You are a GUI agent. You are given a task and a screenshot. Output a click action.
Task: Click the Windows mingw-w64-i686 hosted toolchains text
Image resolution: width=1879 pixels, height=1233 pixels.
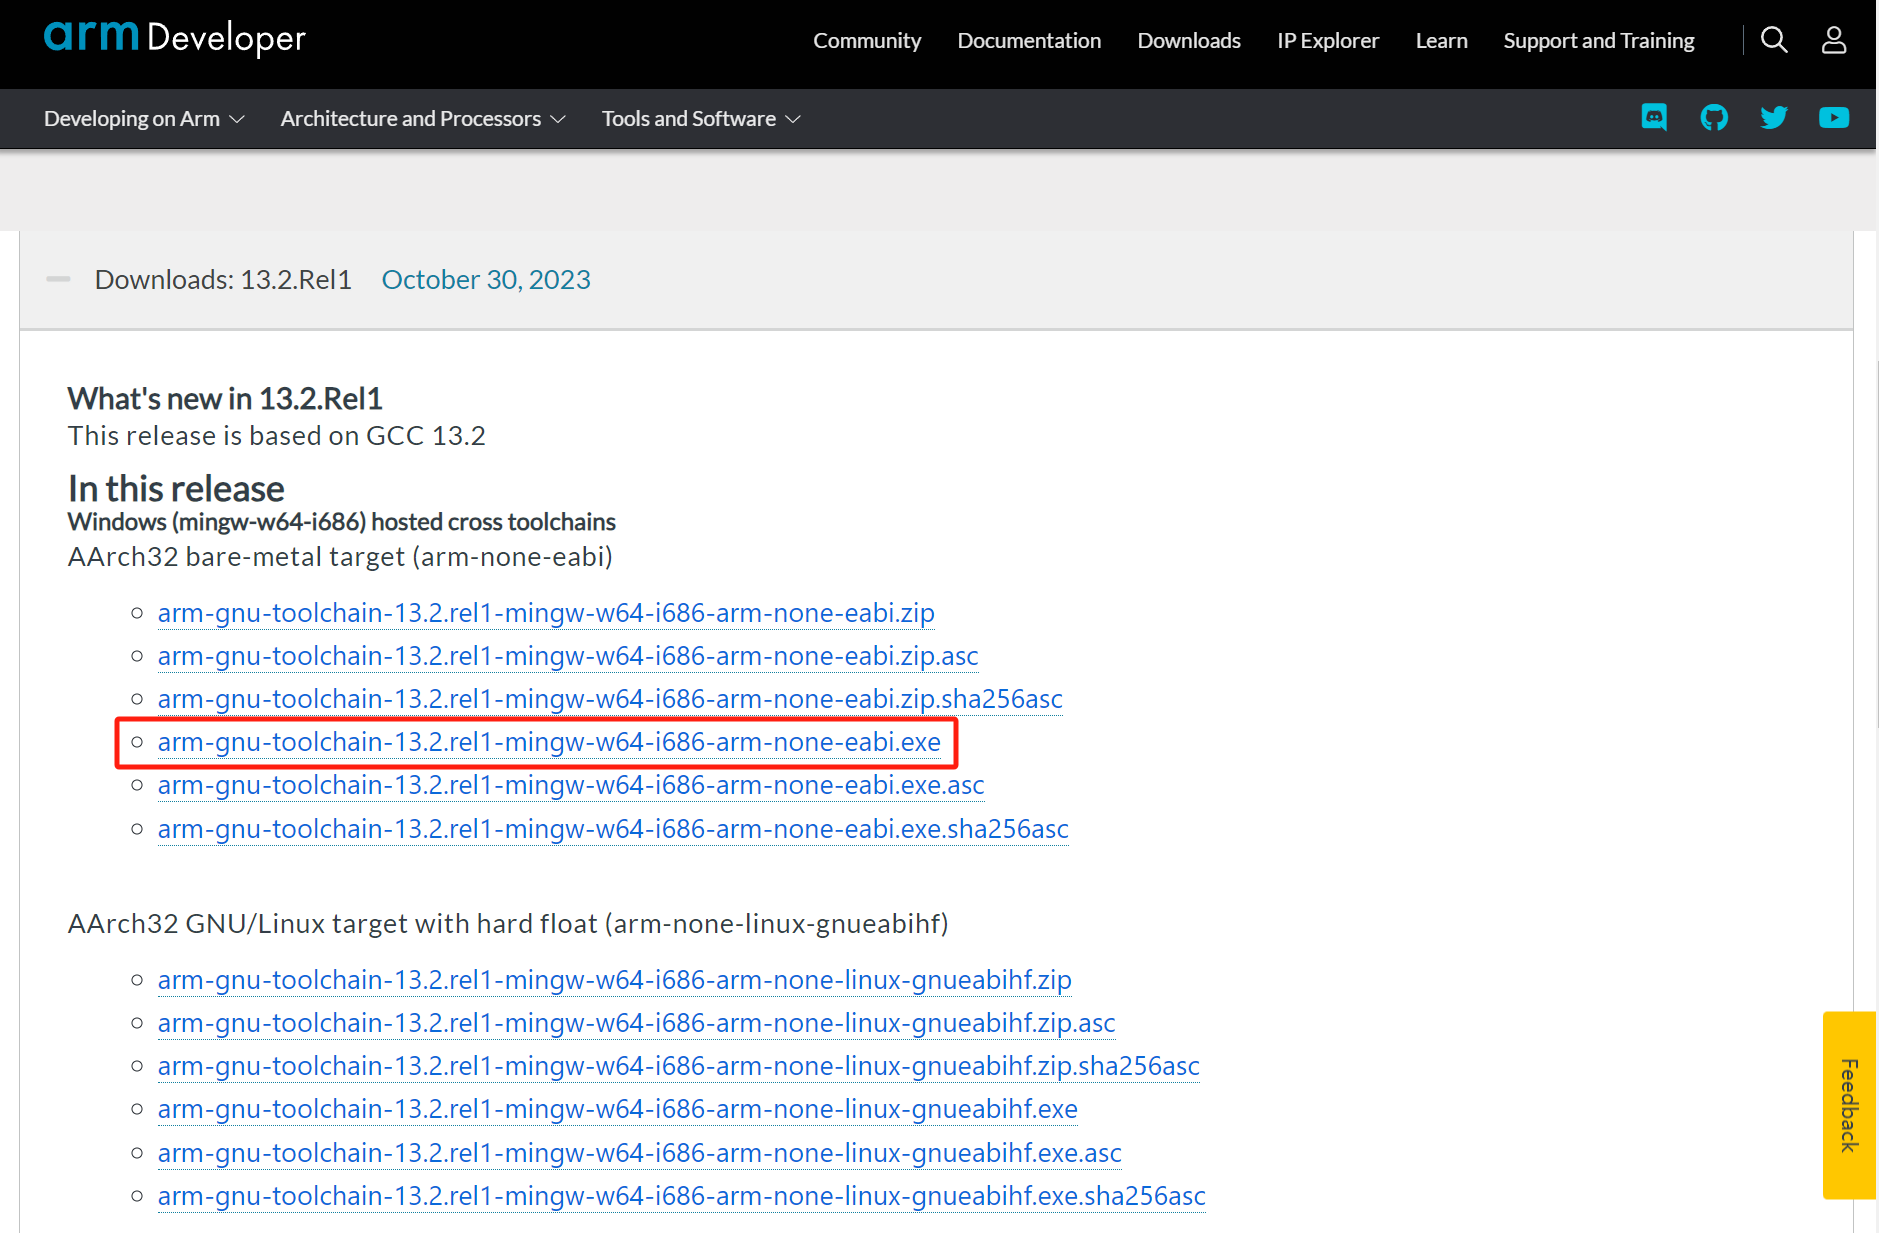[x=342, y=522]
